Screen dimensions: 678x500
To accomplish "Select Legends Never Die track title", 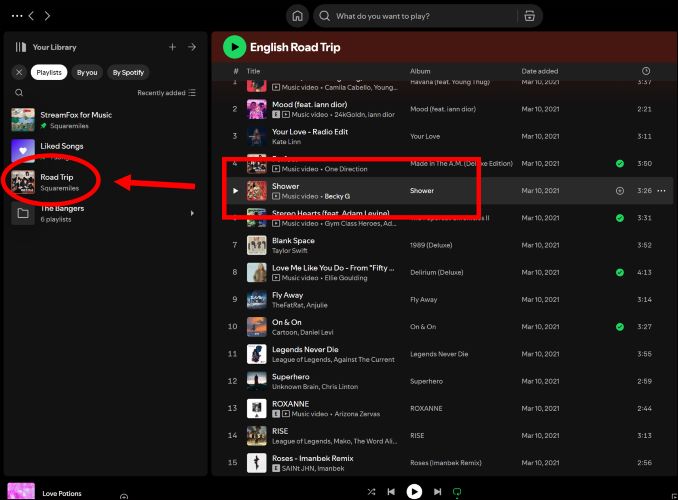I will [x=305, y=349].
